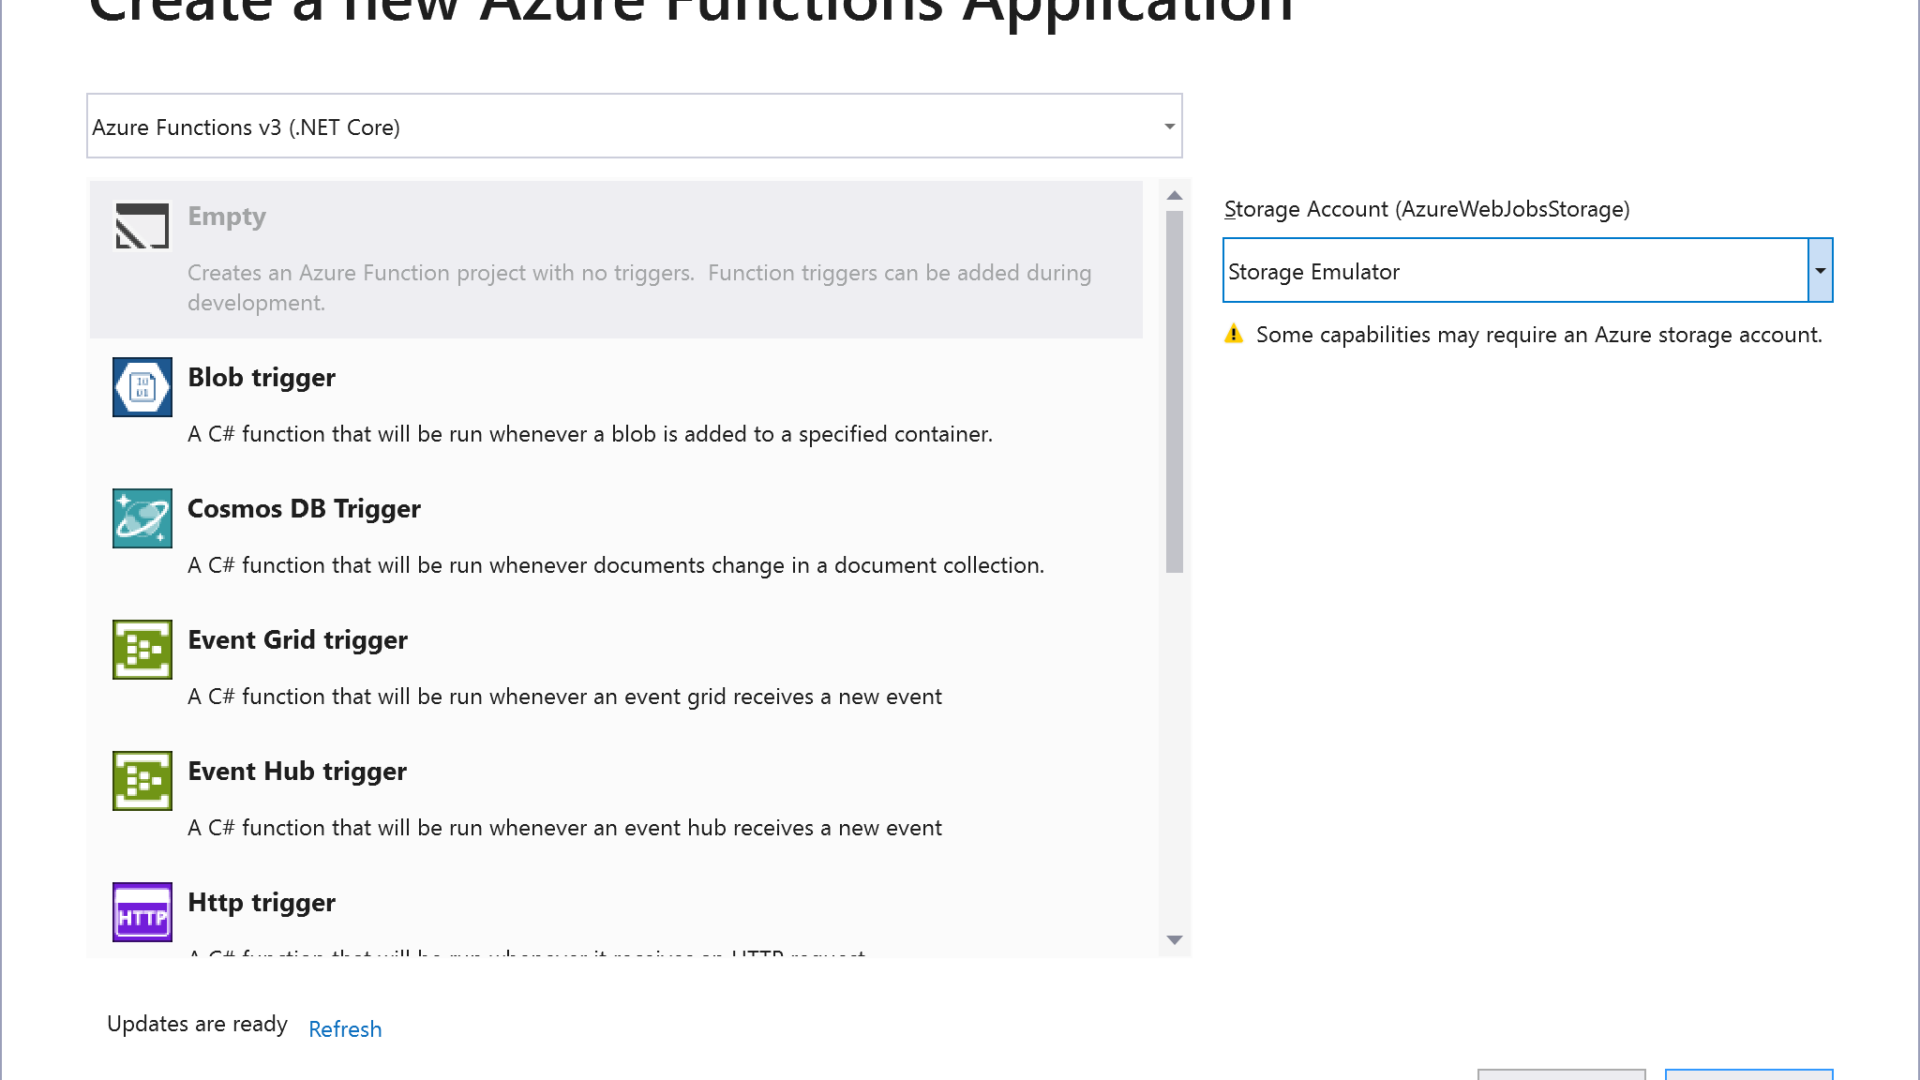Click the Refresh link

click(345, 1029)
